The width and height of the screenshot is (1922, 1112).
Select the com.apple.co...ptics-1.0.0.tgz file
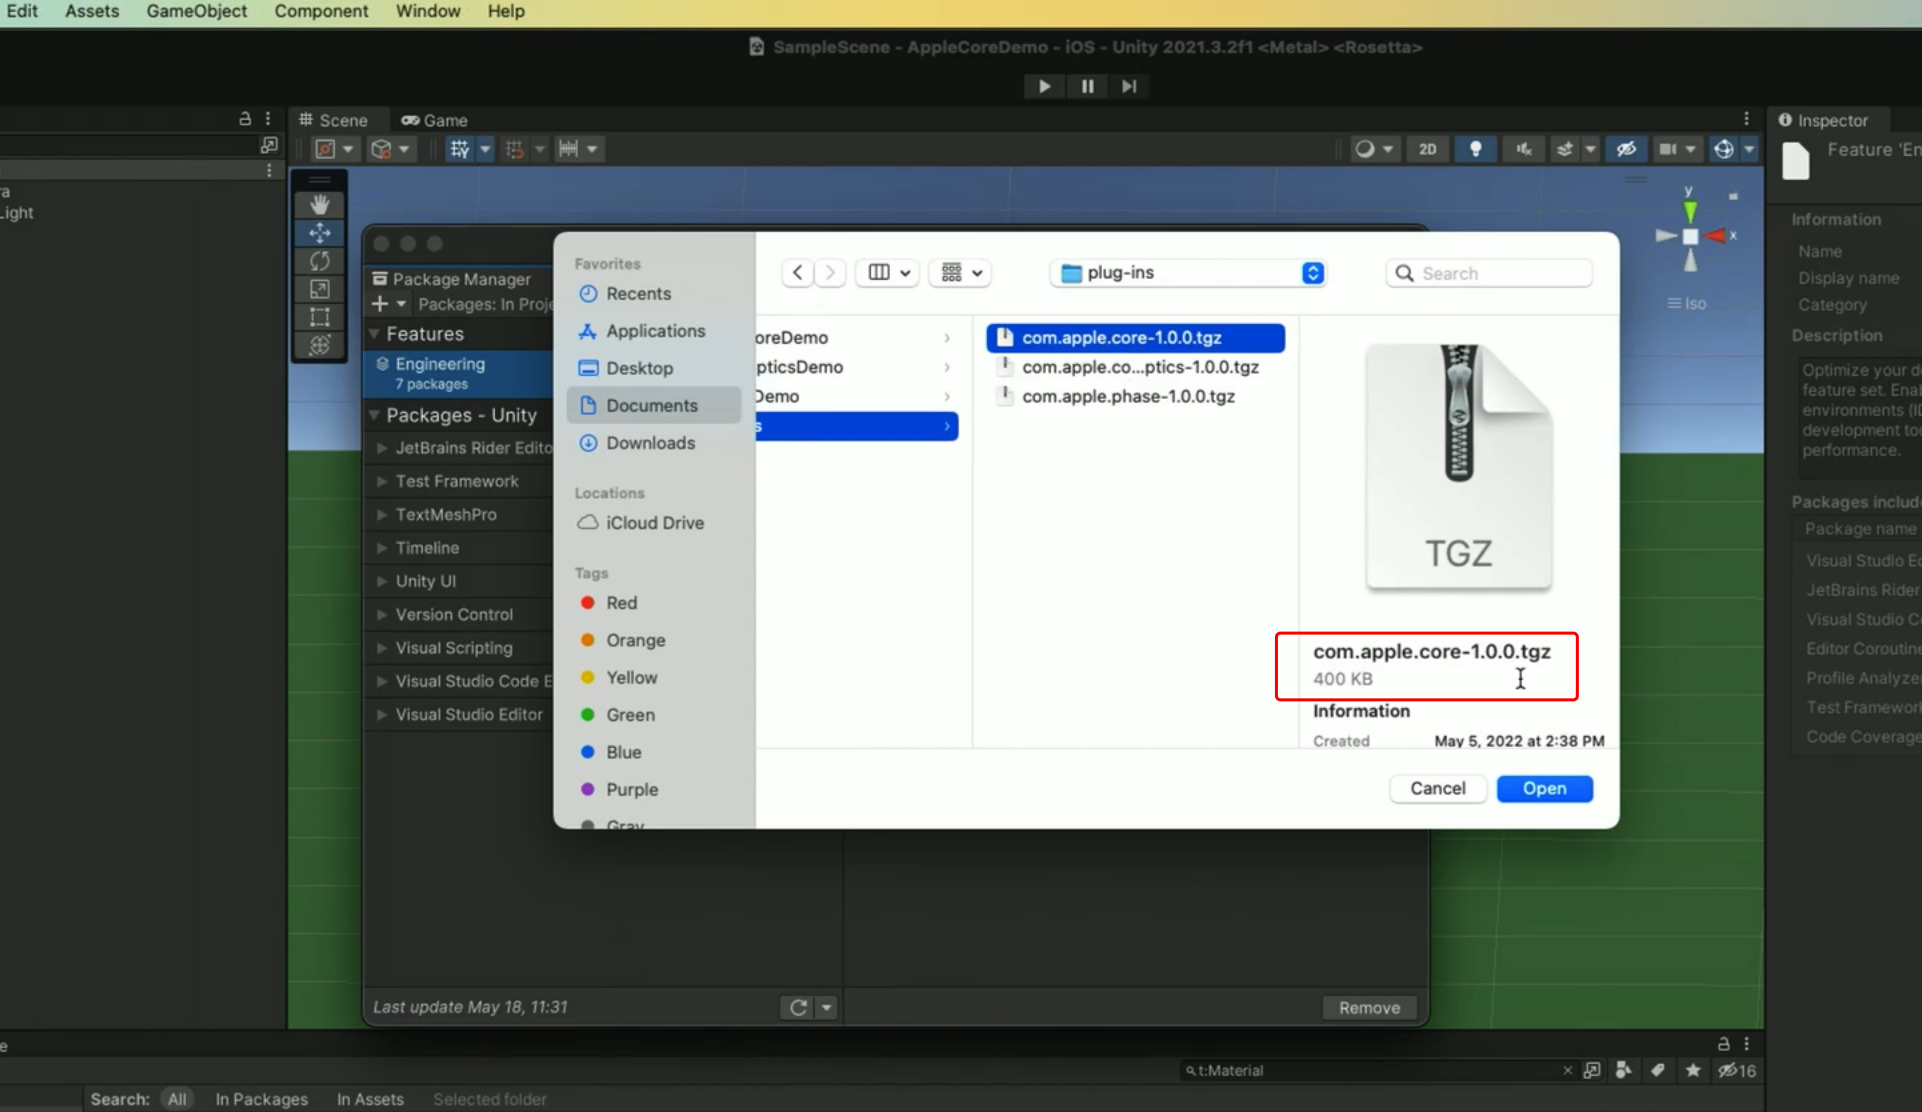[x=1135, y=367]
